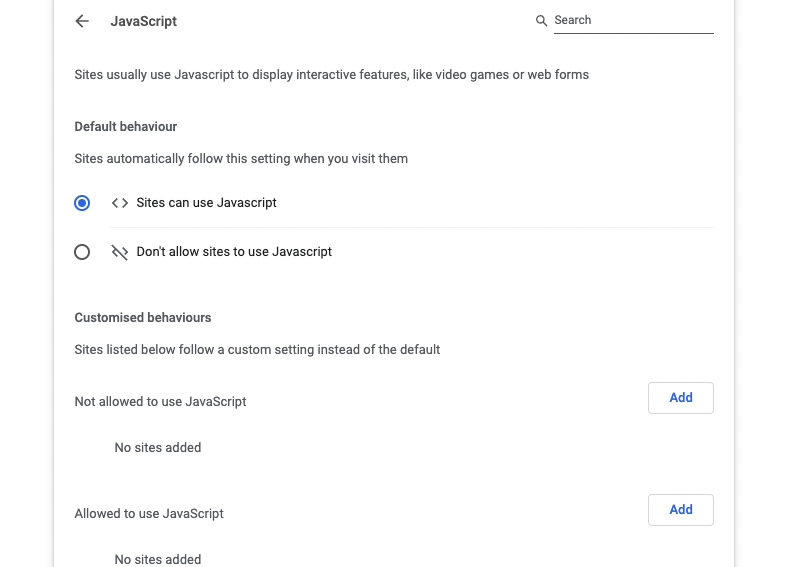The height and width of the screenshot is (567, 795).
Task: Click the magnifying glass search icon
Action: pyautogui.click(x=541, y=20)
